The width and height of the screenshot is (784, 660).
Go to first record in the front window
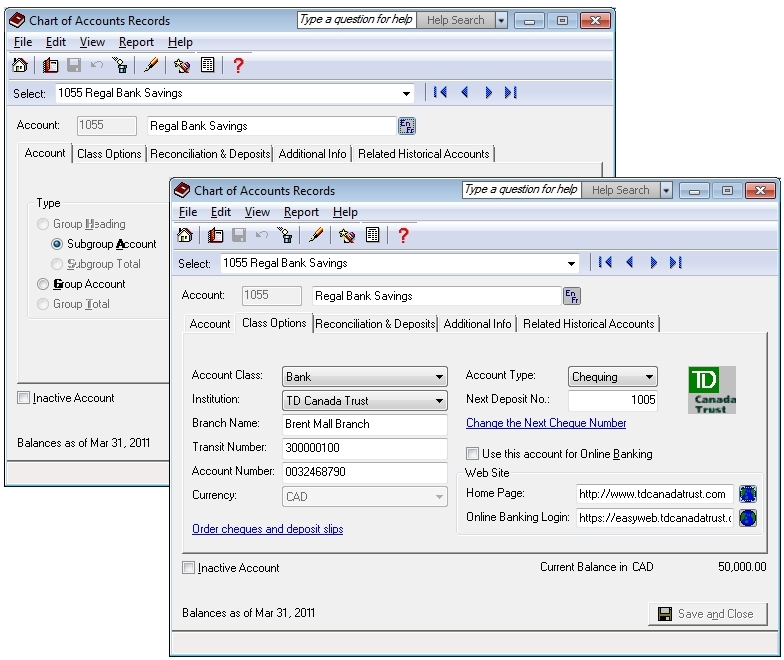point(605,263)
